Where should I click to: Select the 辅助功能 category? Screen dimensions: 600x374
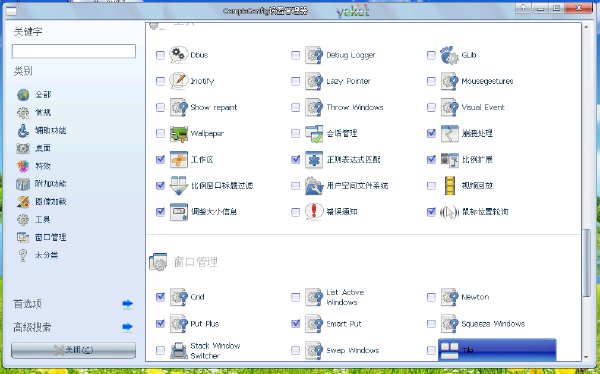(51, 131)
